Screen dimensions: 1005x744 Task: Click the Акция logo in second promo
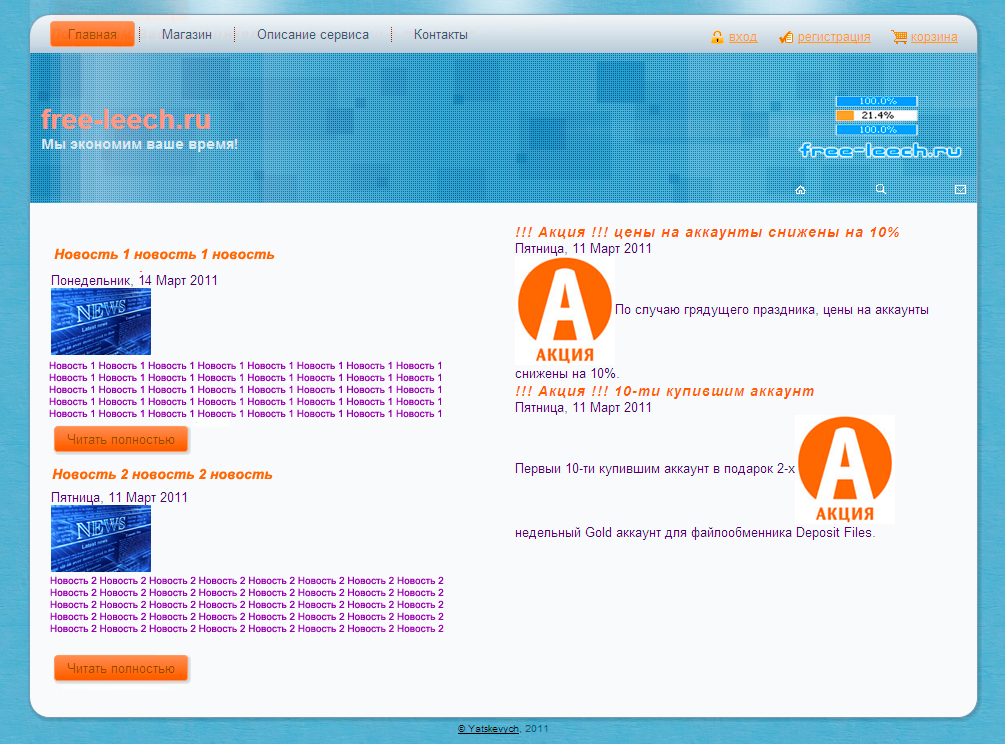pos(845,470)
